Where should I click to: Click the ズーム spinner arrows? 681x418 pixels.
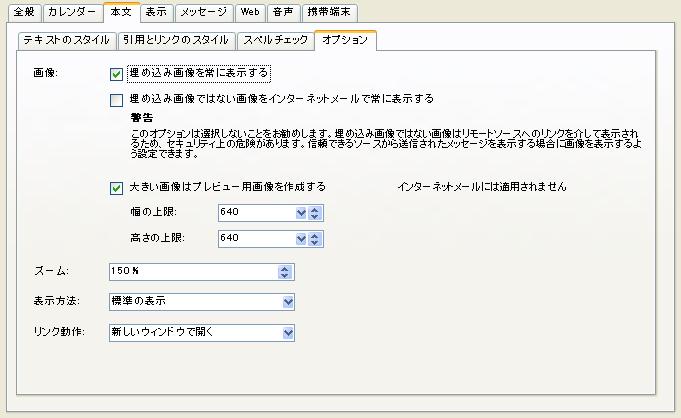click(284, 272)
